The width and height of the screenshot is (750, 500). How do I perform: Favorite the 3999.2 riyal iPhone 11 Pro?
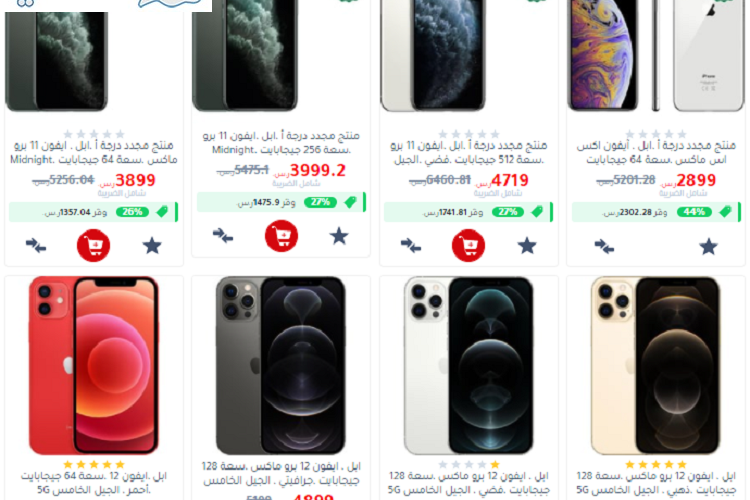coord(339,236)
